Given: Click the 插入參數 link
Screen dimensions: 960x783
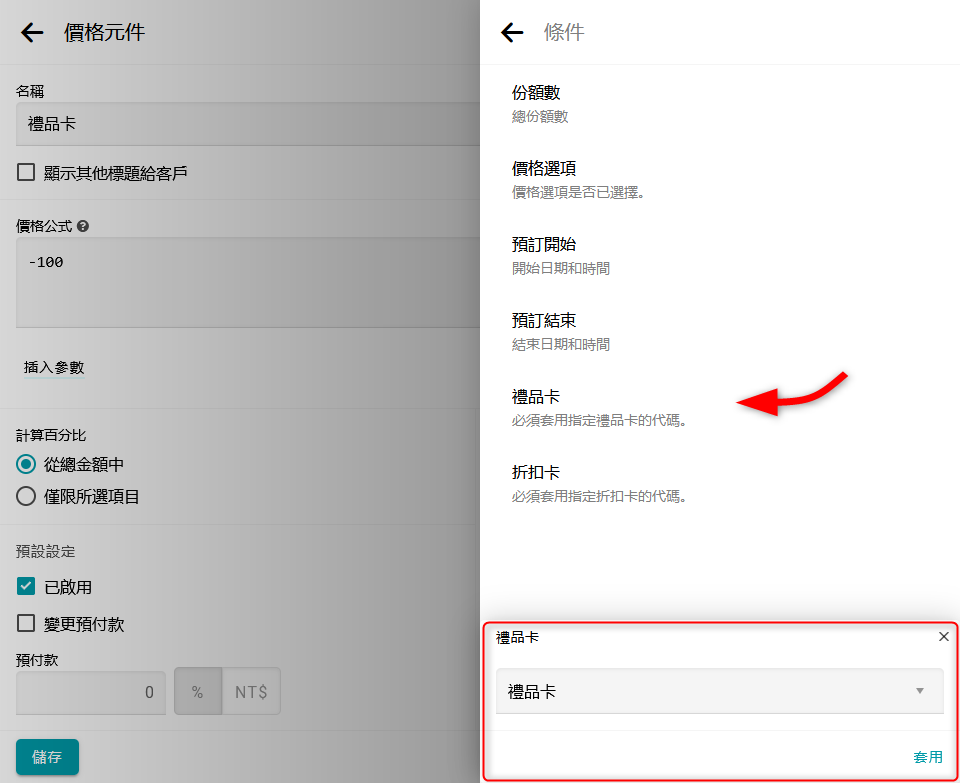Looking at the screenshot, I should (54, 368).
